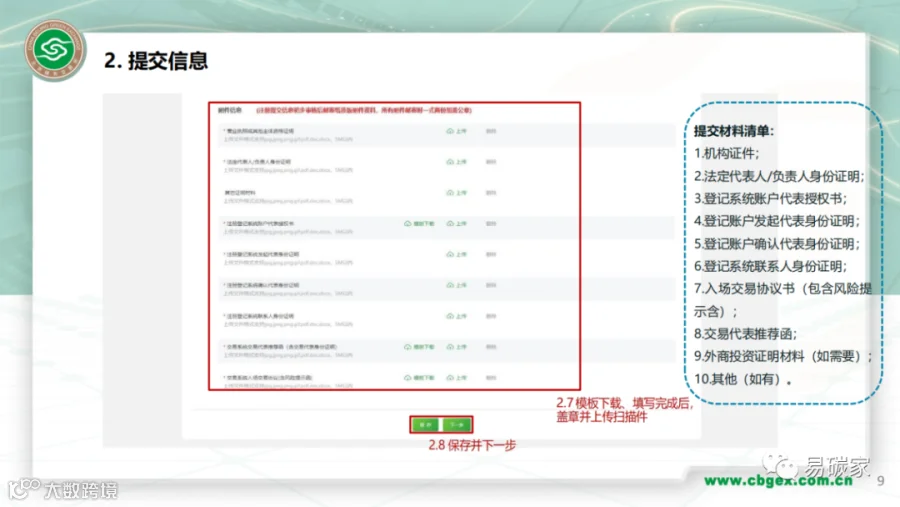Click the 其他证明材料 row label in the form
This screenshot has width=900, height=507.
pos(240,193)
